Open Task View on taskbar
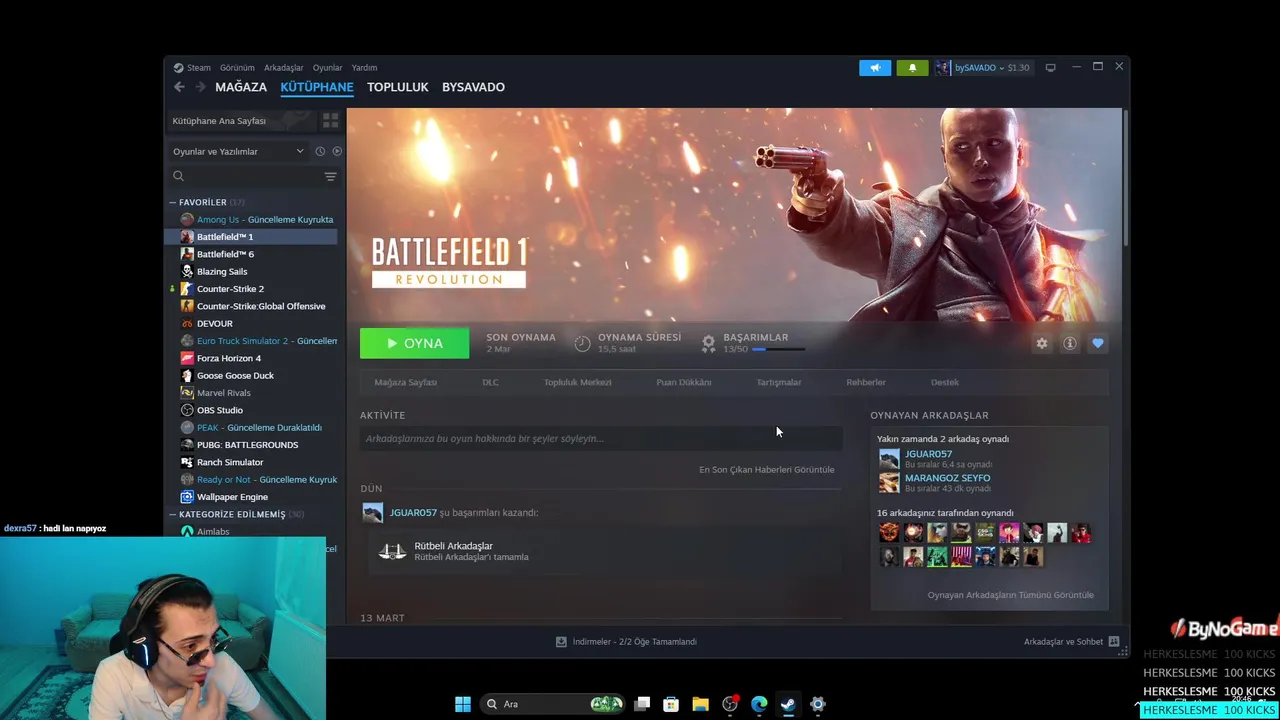This screenshot has height=720, width=1280. point(642,704)
